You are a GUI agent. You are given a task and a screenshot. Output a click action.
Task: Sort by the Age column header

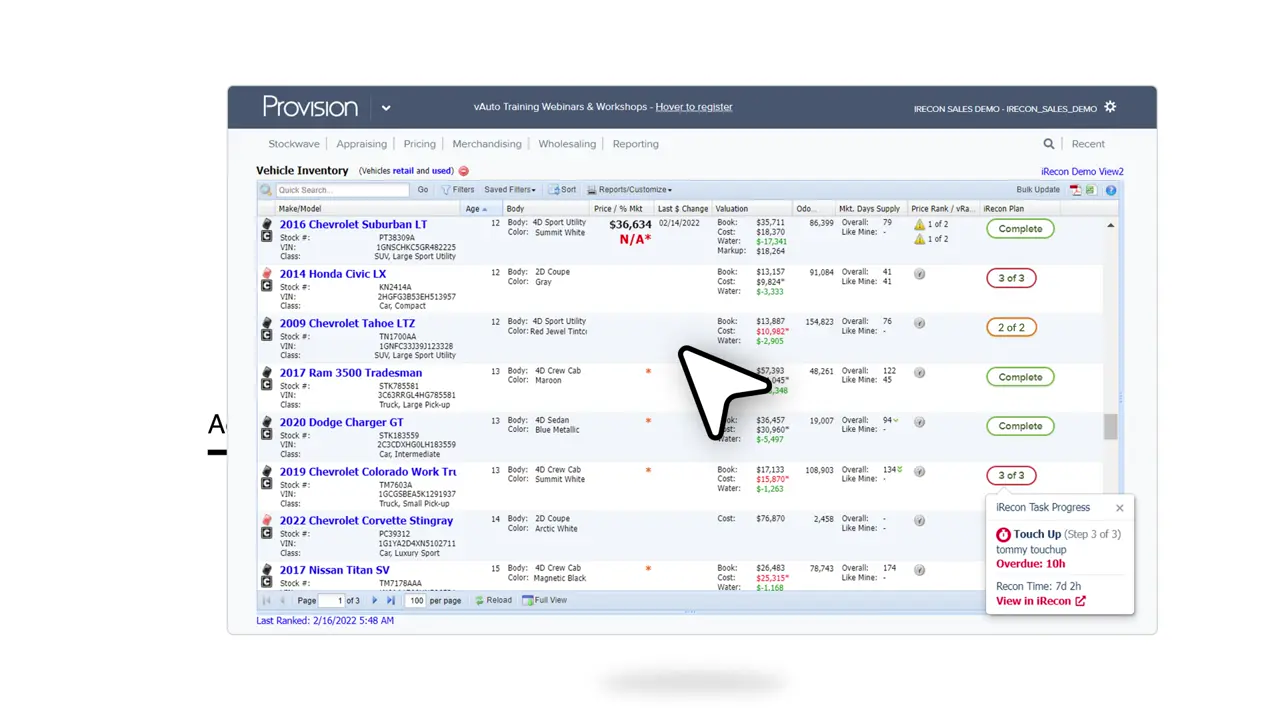coord(475,209)
